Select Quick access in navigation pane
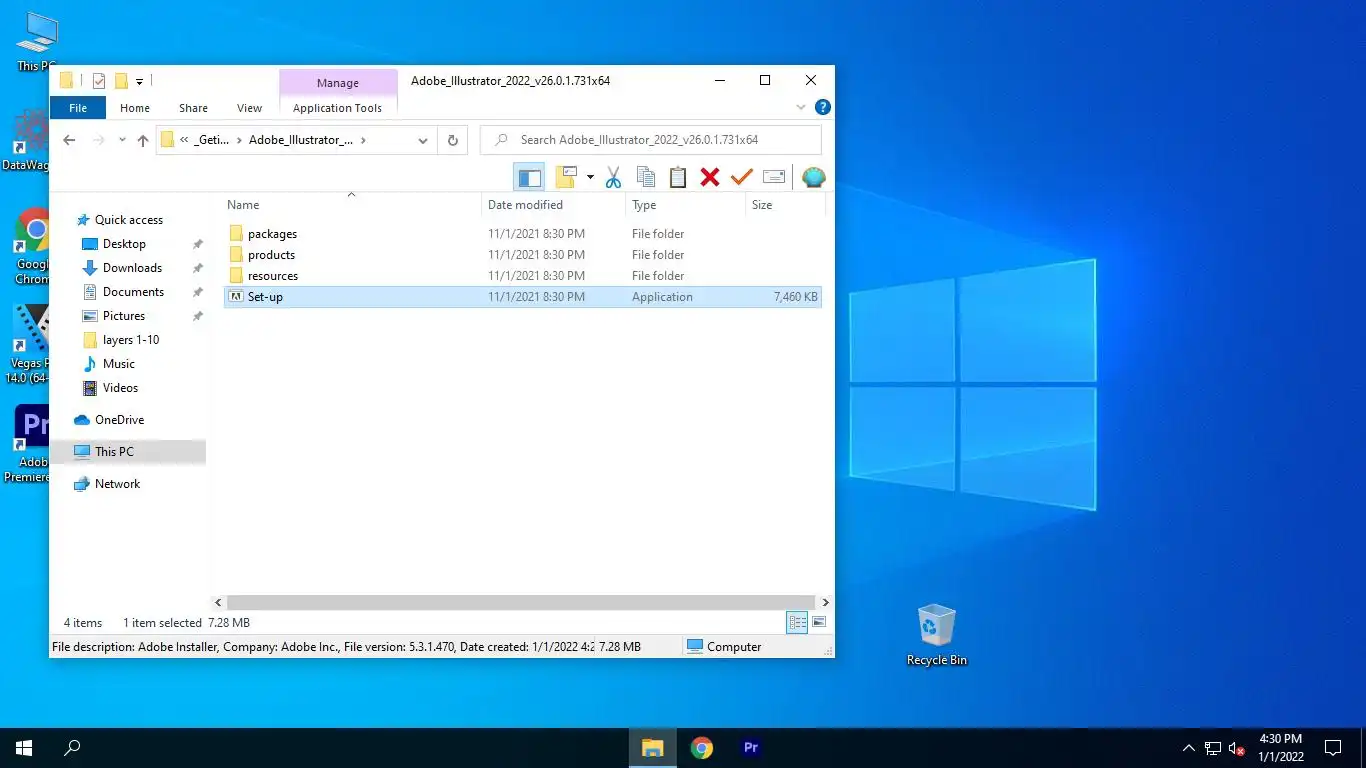Image resolution: width=1366 pixels, height=768 pixels. (x=128, y=220)
